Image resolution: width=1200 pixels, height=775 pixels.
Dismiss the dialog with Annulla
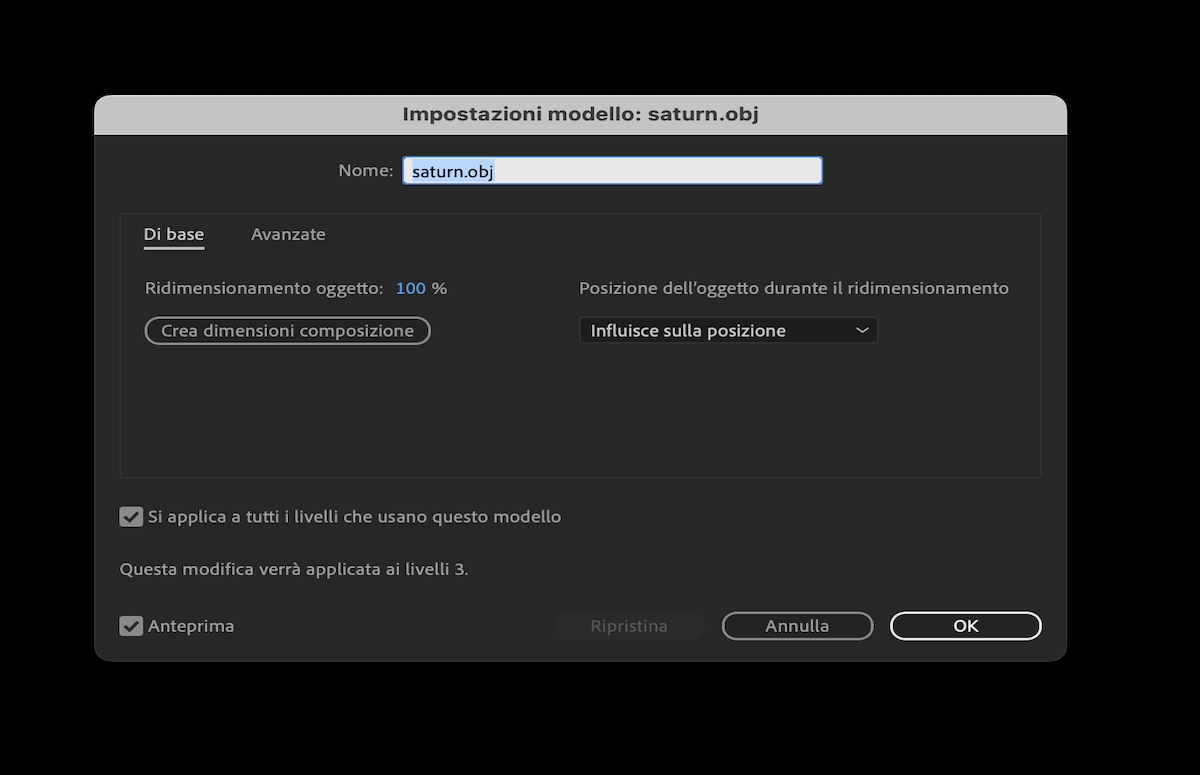tap(797, 626)
